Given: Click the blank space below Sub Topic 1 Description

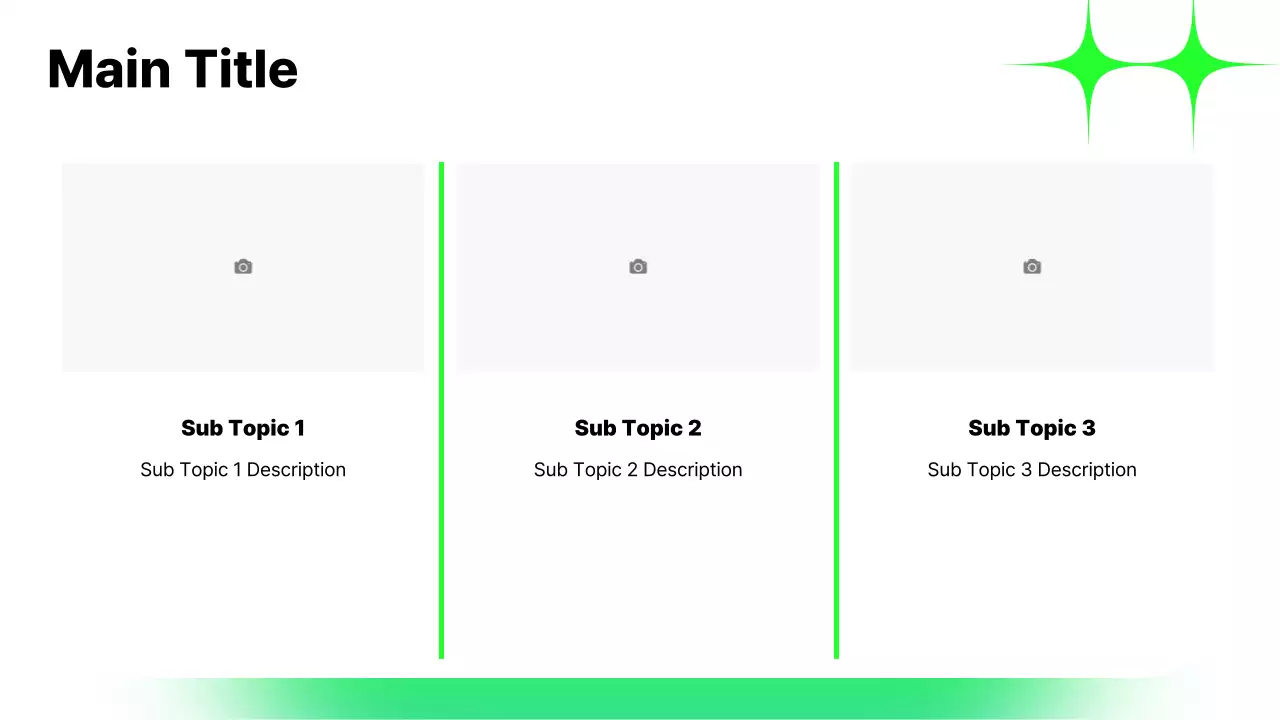Looking at the screenshot, I should [x=243, y=570].
